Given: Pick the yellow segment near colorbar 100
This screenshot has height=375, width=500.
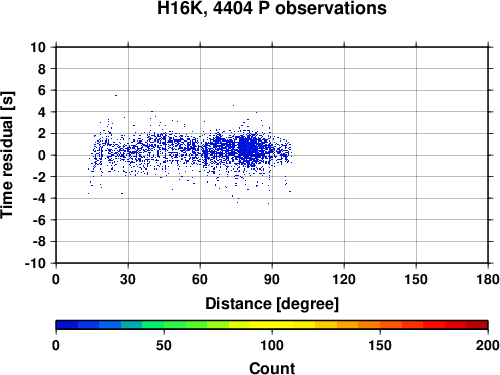Looking at the screenshot, I should 272,325.
